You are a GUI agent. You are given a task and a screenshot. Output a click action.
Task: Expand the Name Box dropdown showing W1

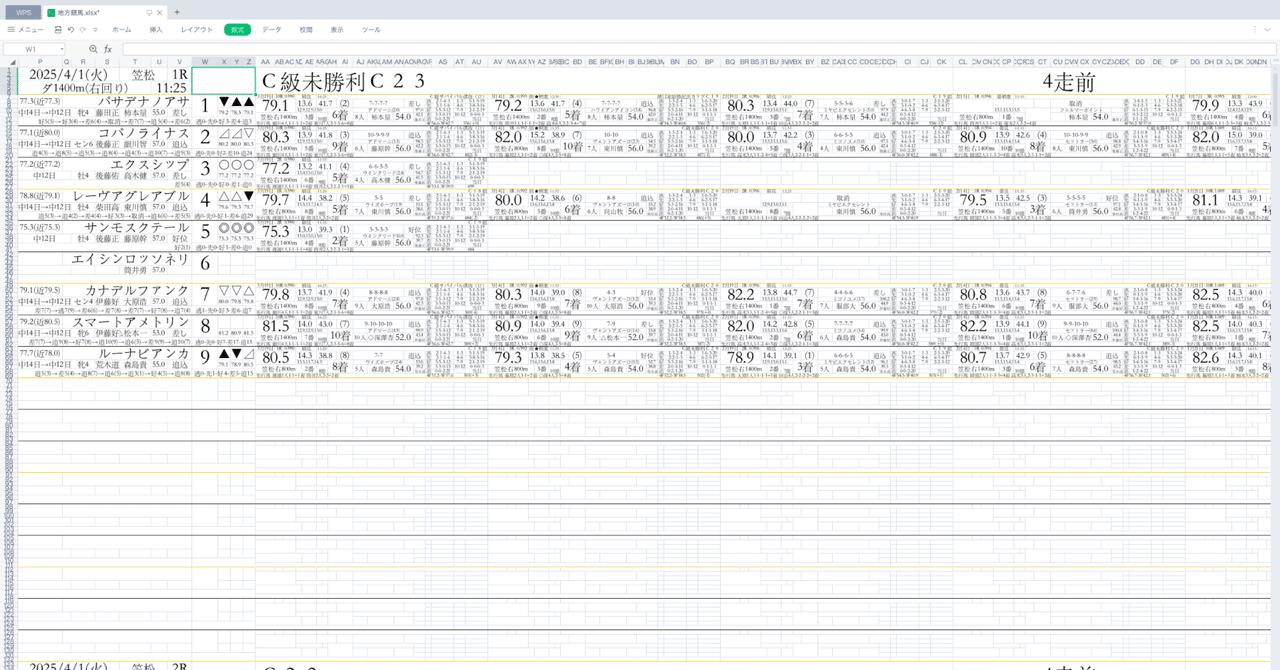point(62,48)
